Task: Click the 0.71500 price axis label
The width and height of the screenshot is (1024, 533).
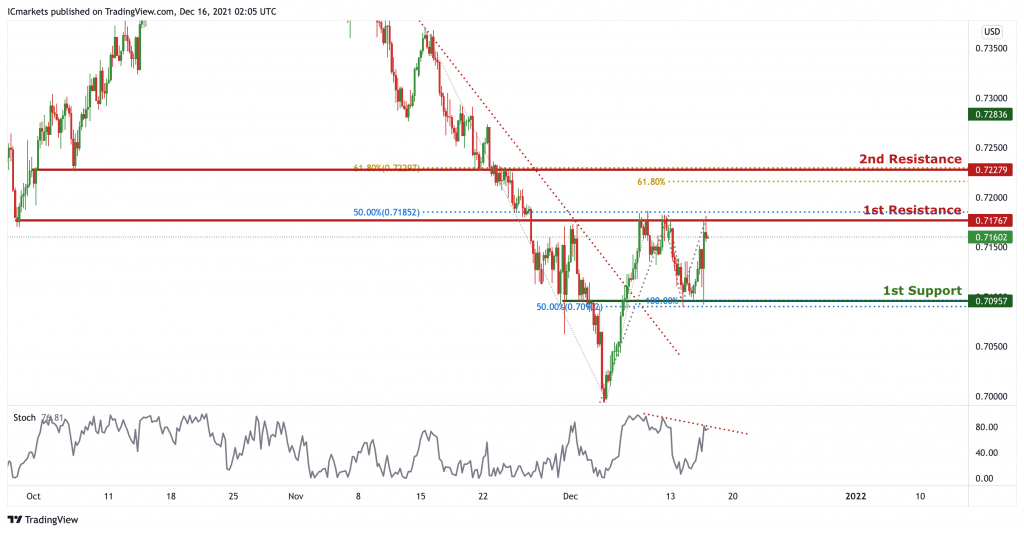Action: point(991,248)
